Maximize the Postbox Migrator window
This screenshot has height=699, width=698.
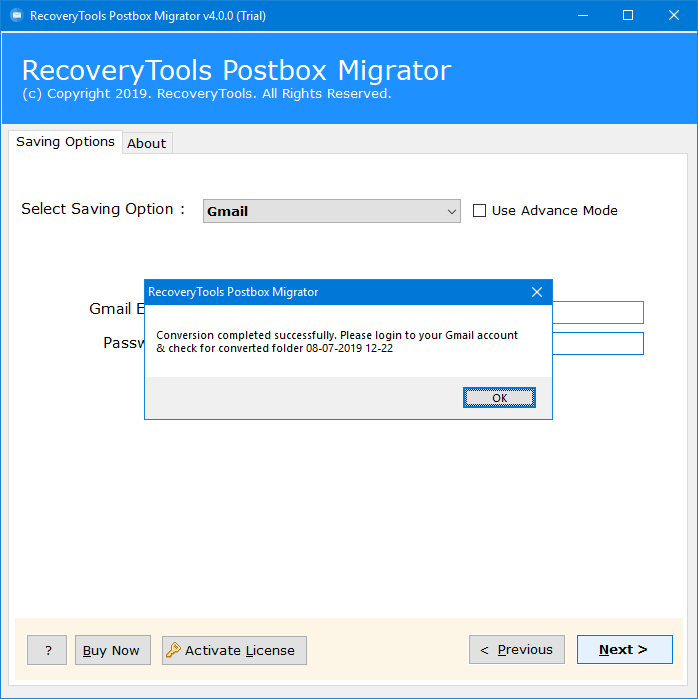(x=628, y=16)
